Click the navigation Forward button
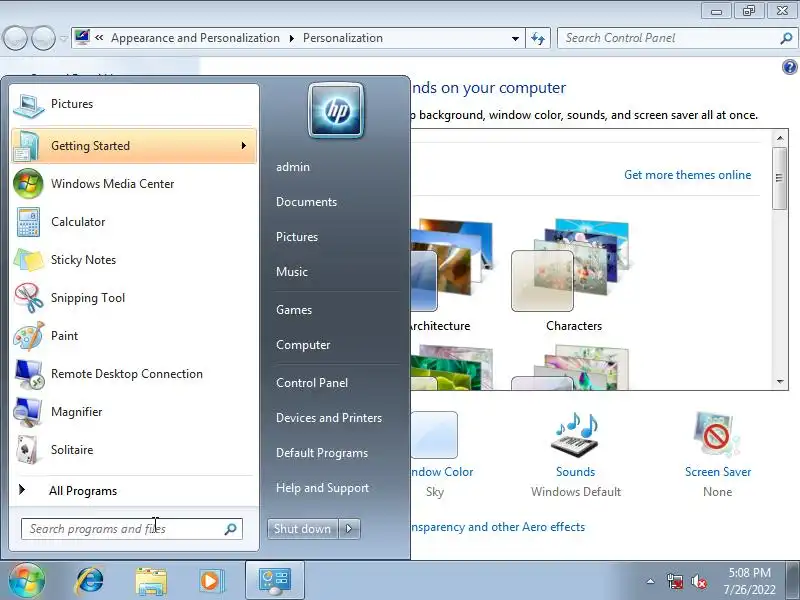Viewport: 800px width, 600px height. coord(43,38)
